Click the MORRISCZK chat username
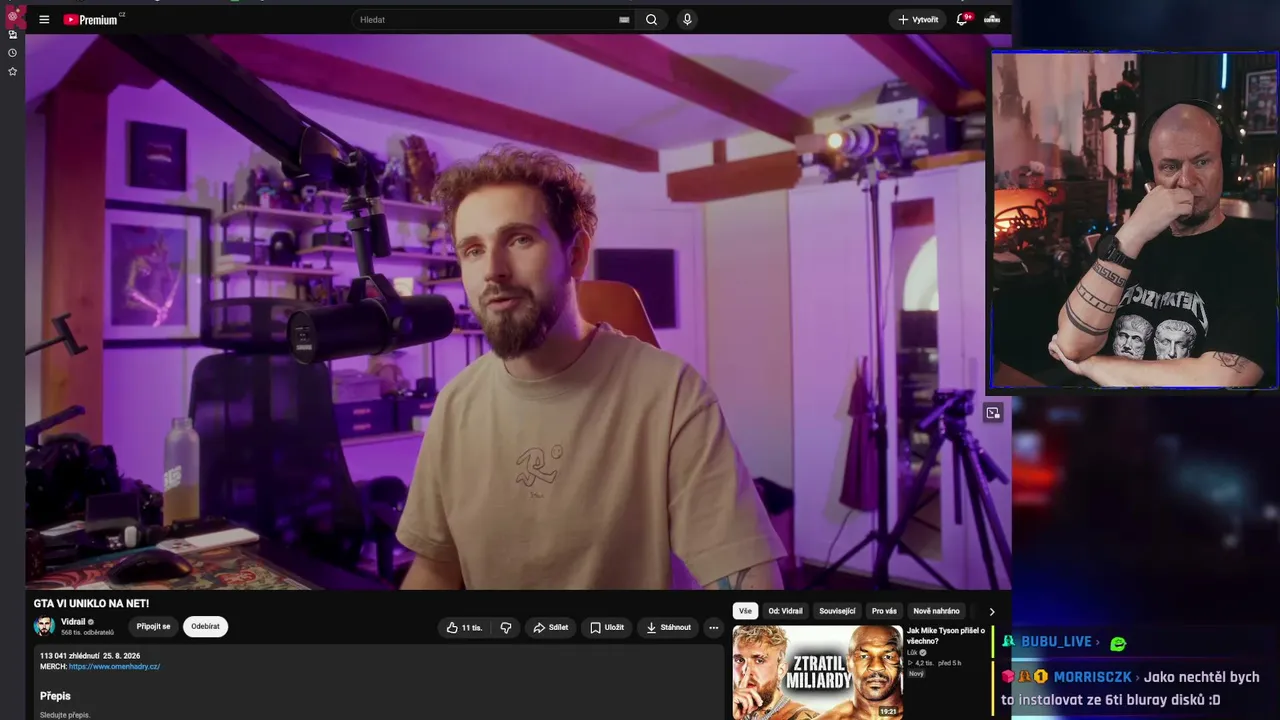This screenshot has width=1280, height=720. pyautogui.click(x=1093, y=677)
